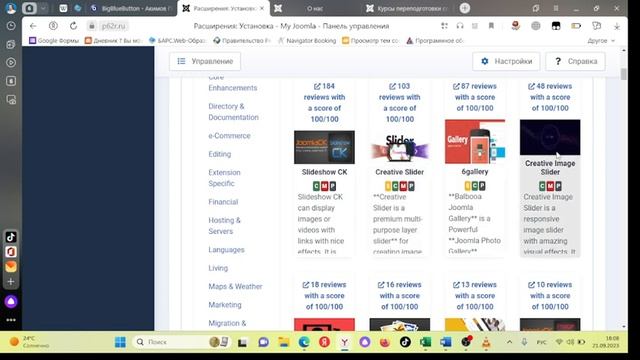Bookmark this page with bookmark icon

click(x=491, y=26)
